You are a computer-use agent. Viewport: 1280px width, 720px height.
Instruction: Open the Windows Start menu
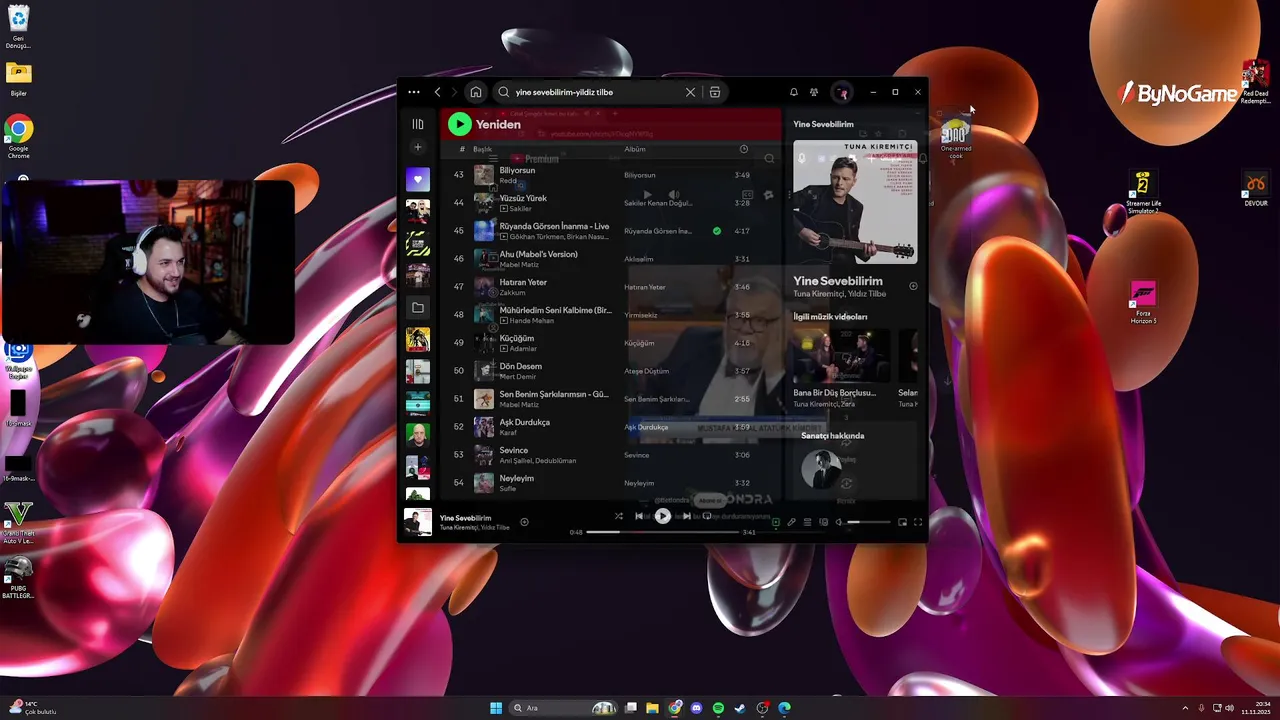point(496,708)
